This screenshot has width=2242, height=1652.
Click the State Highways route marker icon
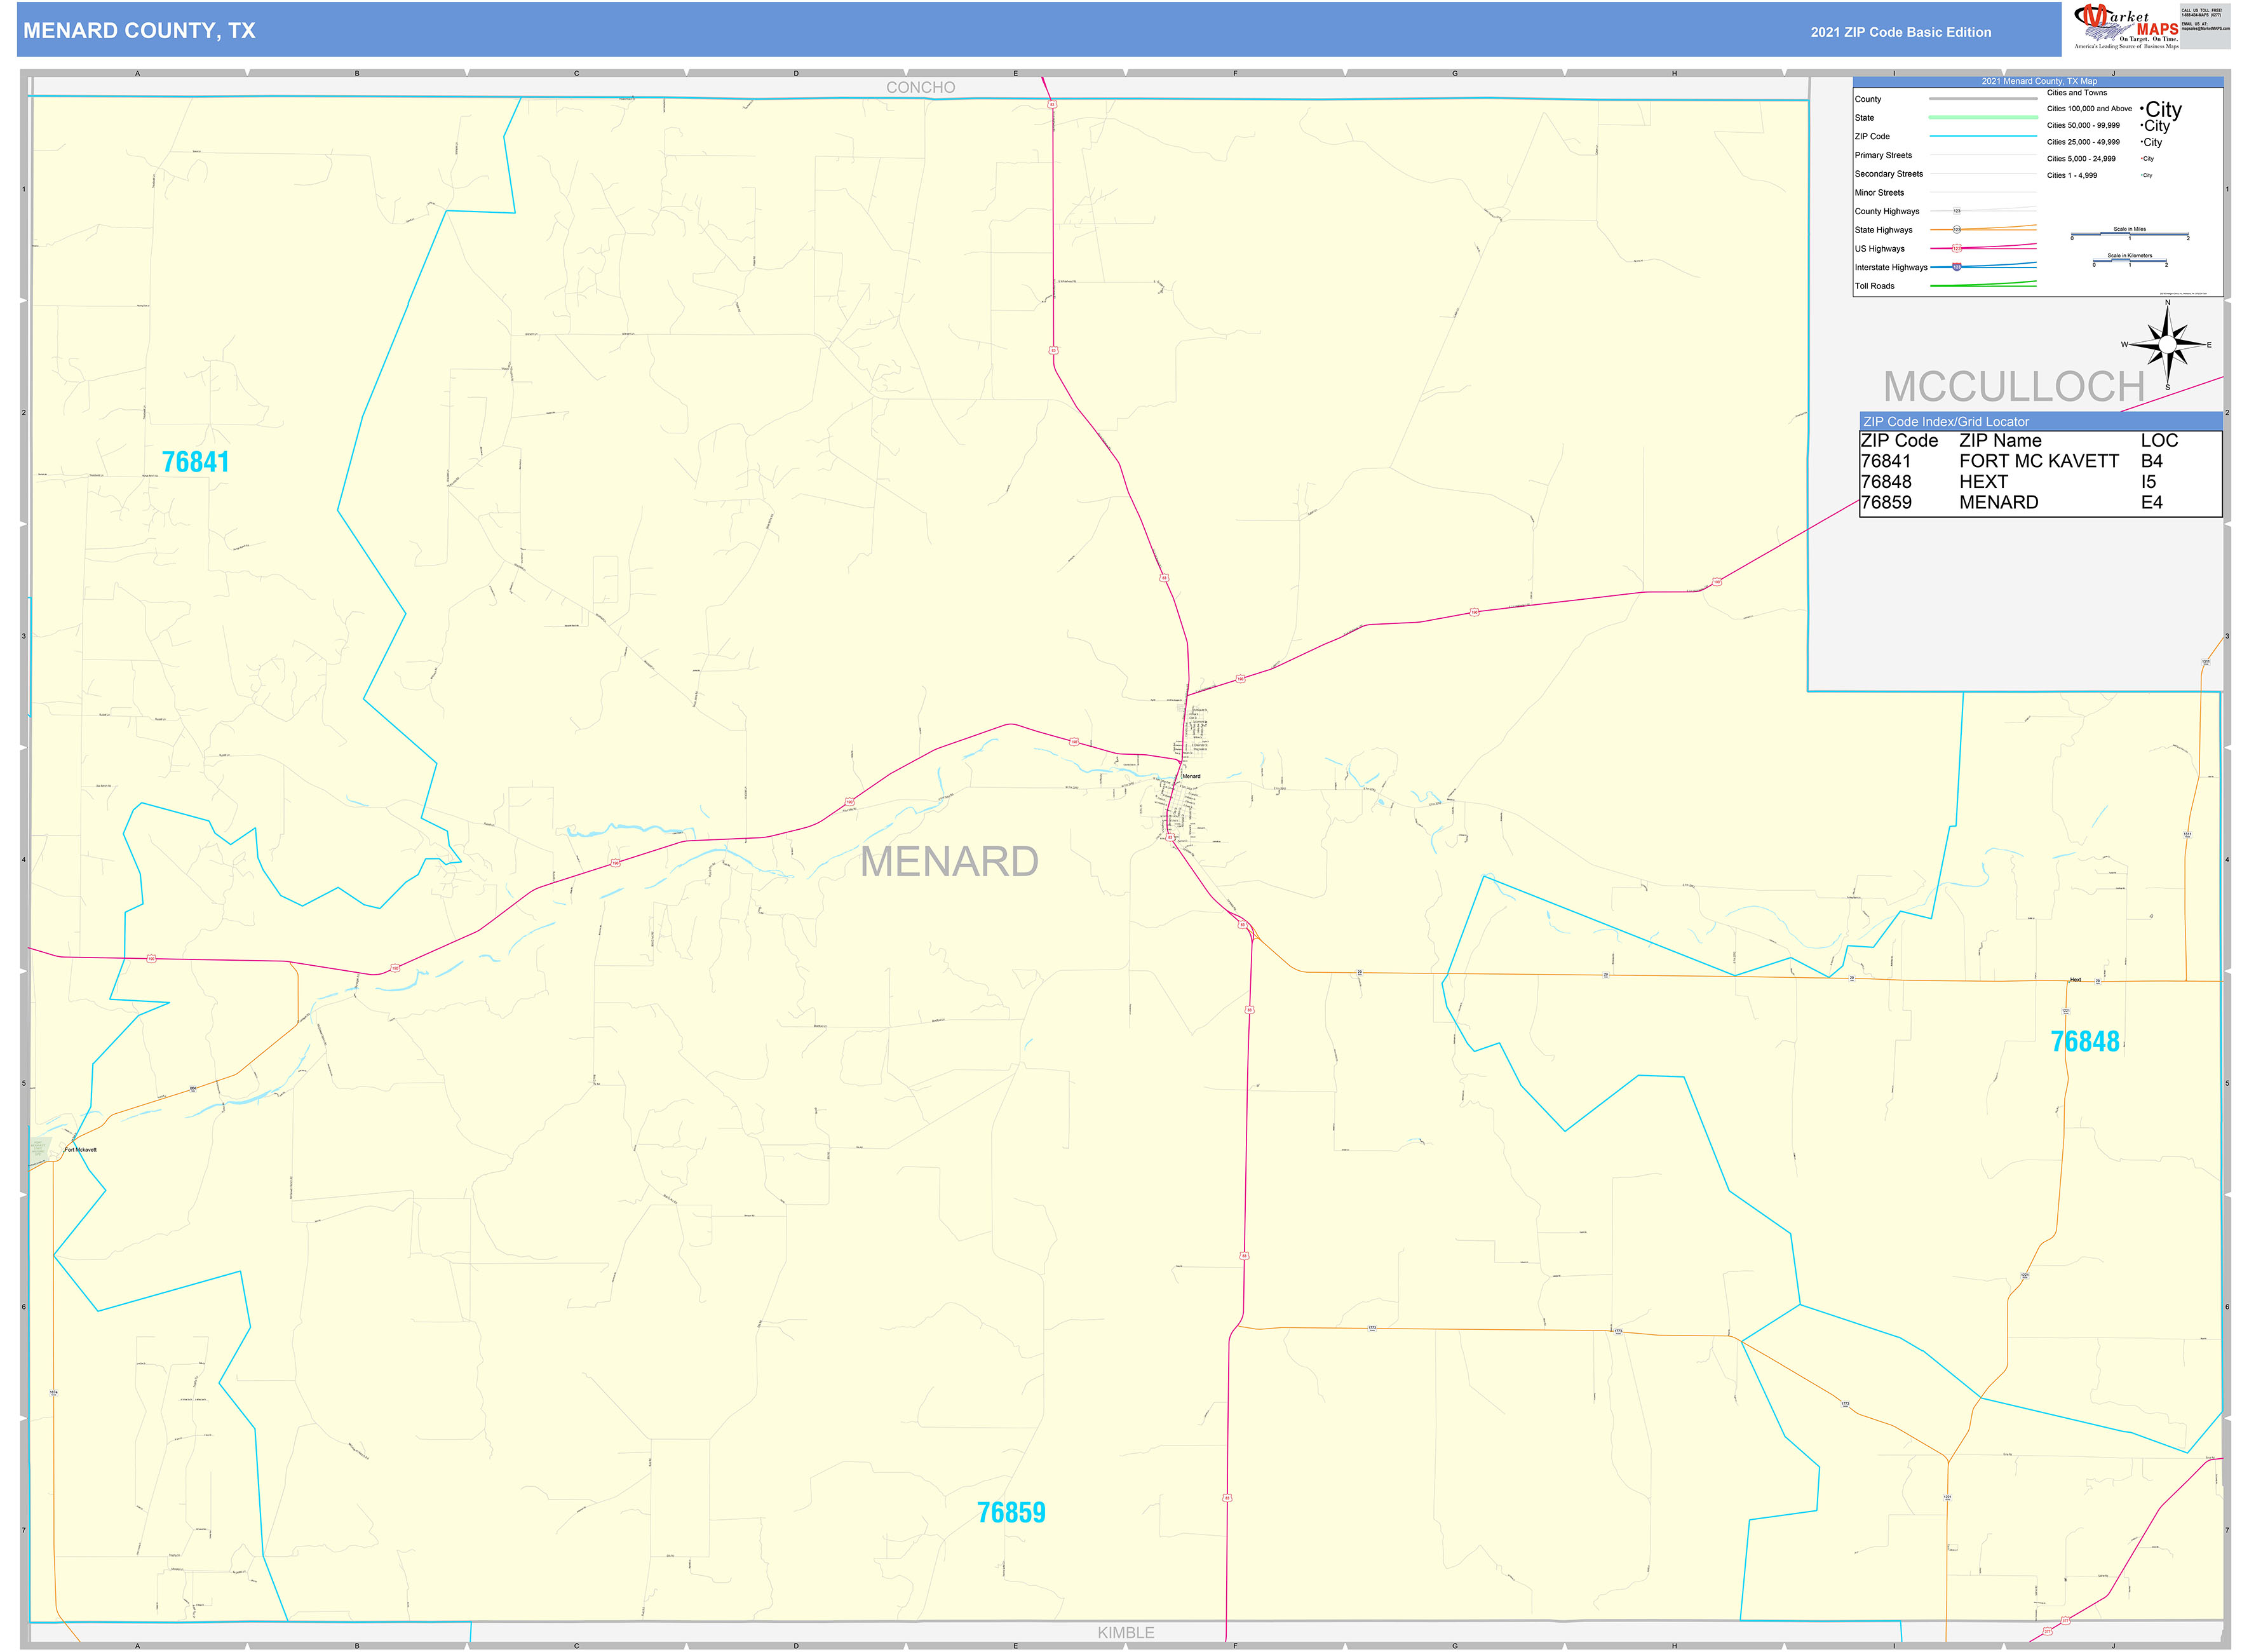tap(1958, 230)
